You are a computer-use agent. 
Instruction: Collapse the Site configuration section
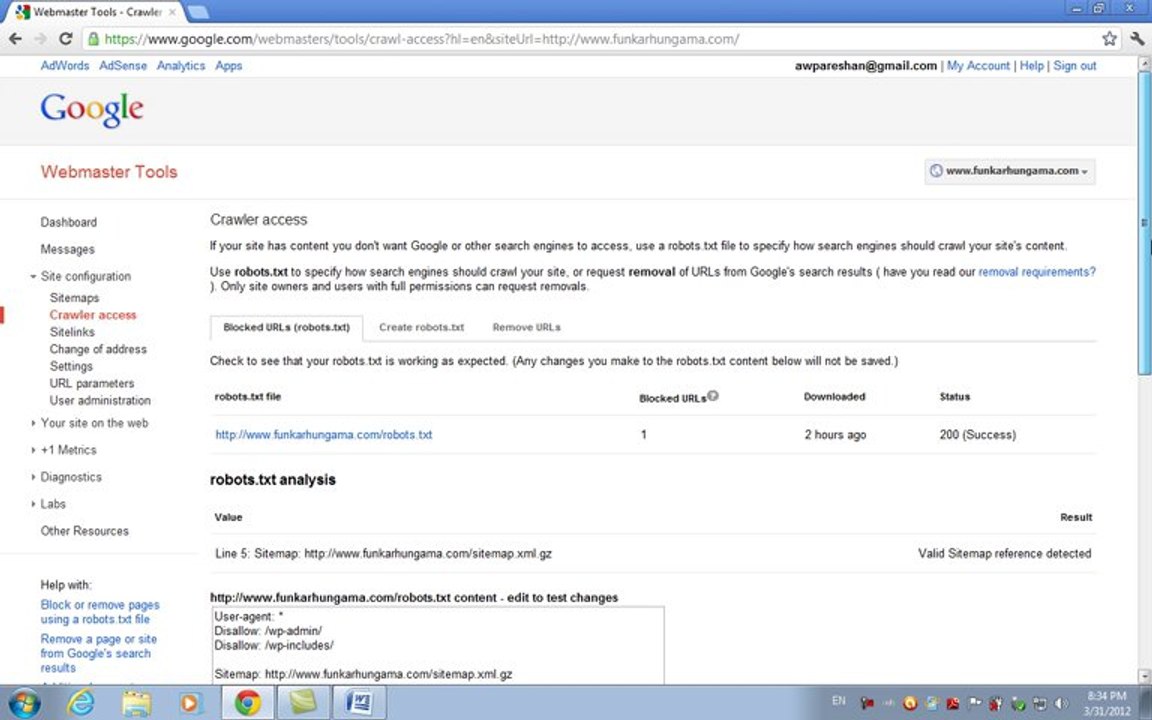[x=33, y=276]
